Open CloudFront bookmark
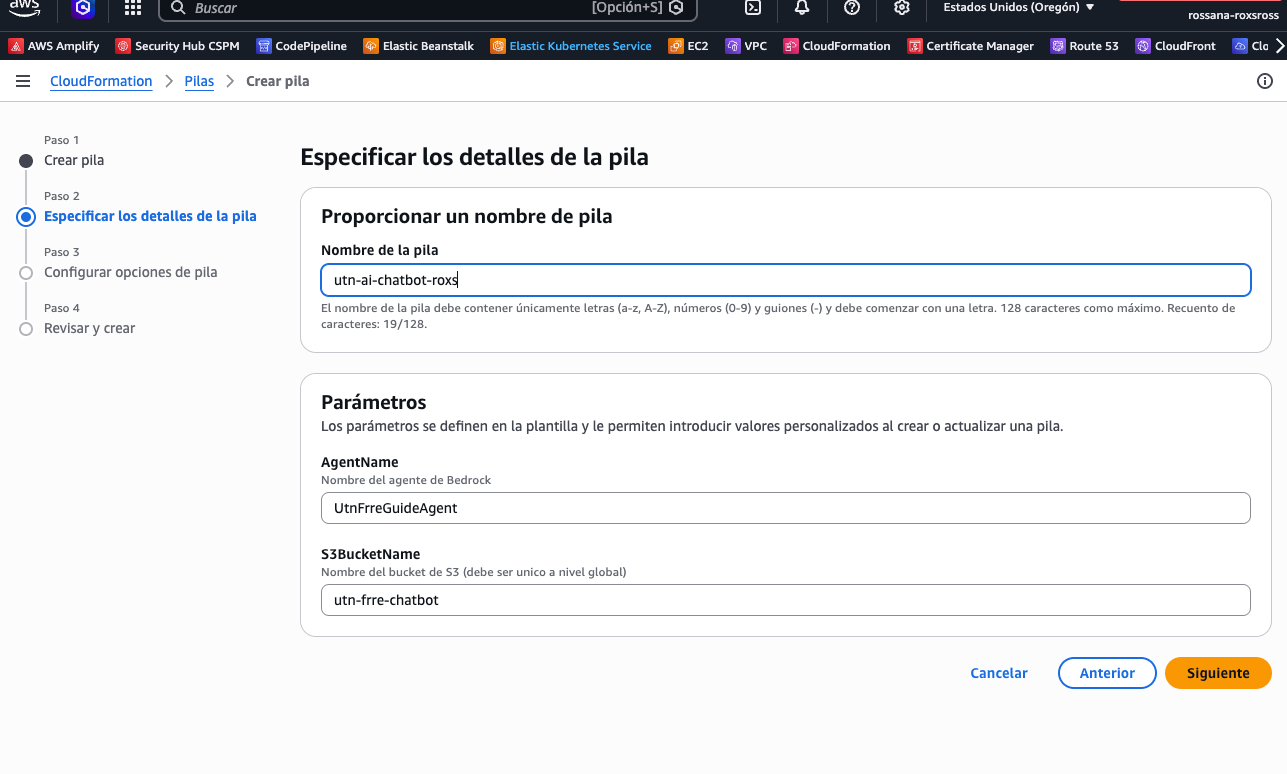Viewport: 1287px width, 774px height. (x=1176, y=46)
